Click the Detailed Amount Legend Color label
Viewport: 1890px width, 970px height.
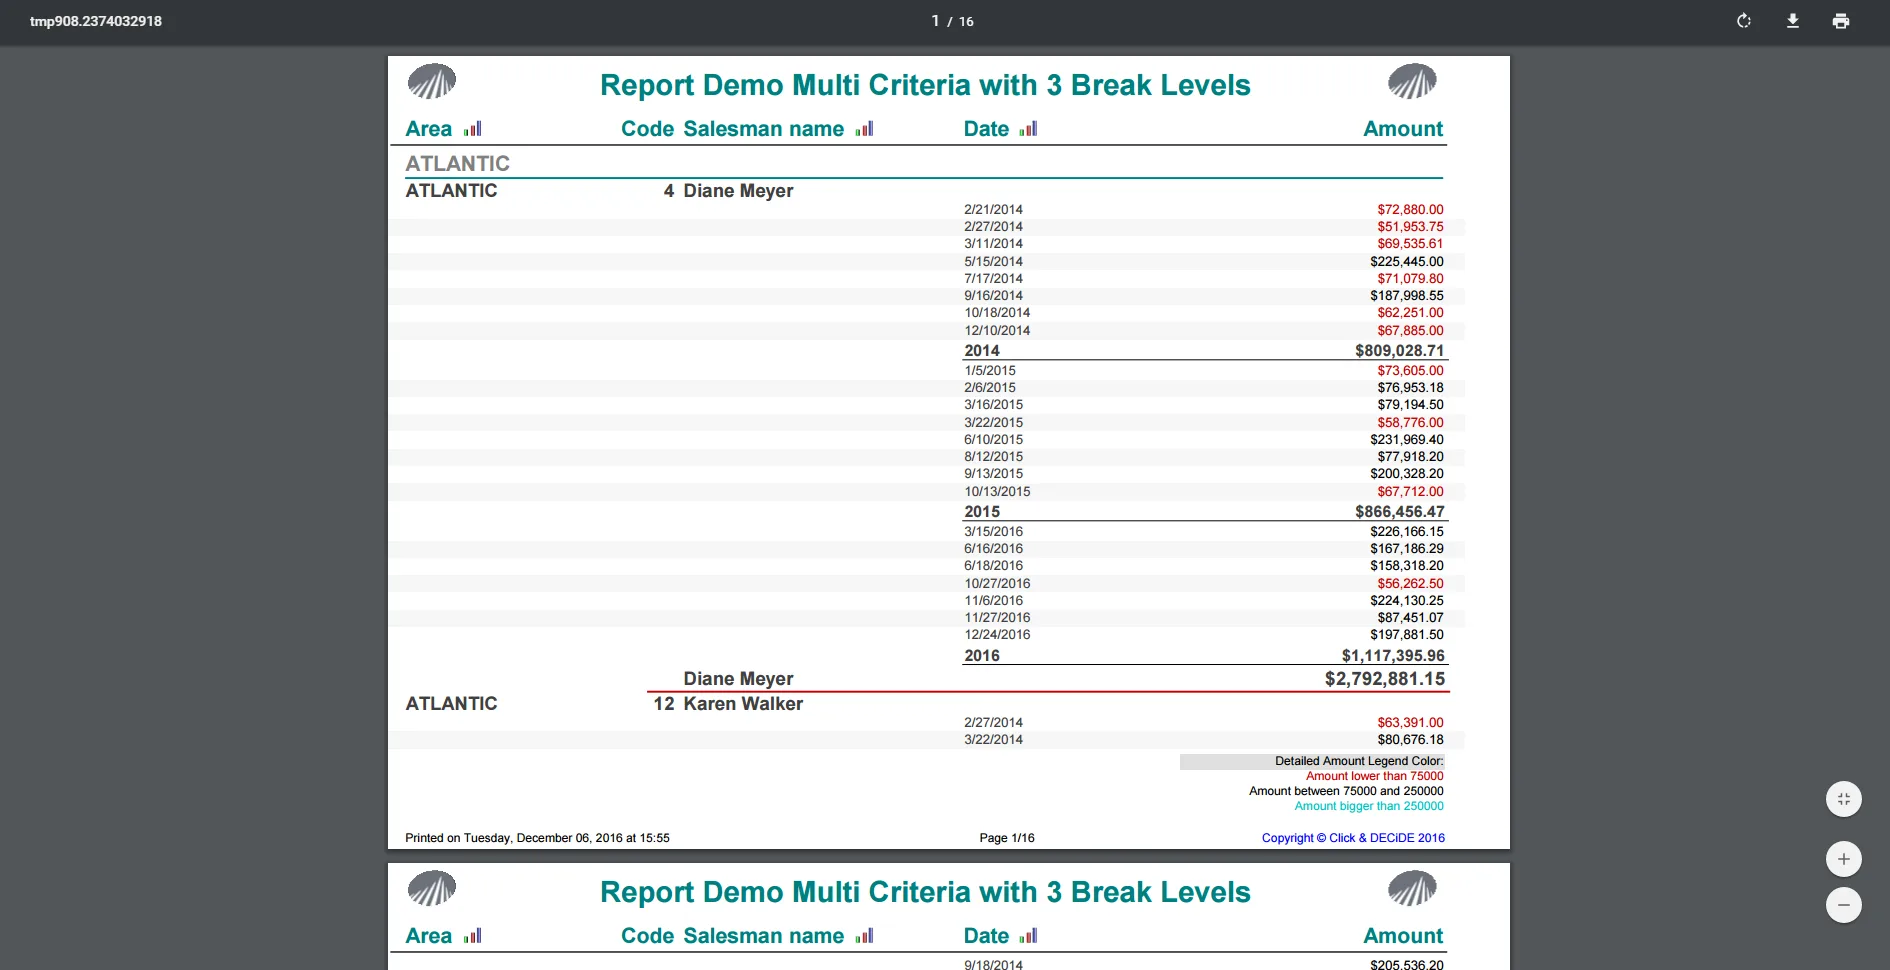pyautogui.click(x=1359, y=761)
